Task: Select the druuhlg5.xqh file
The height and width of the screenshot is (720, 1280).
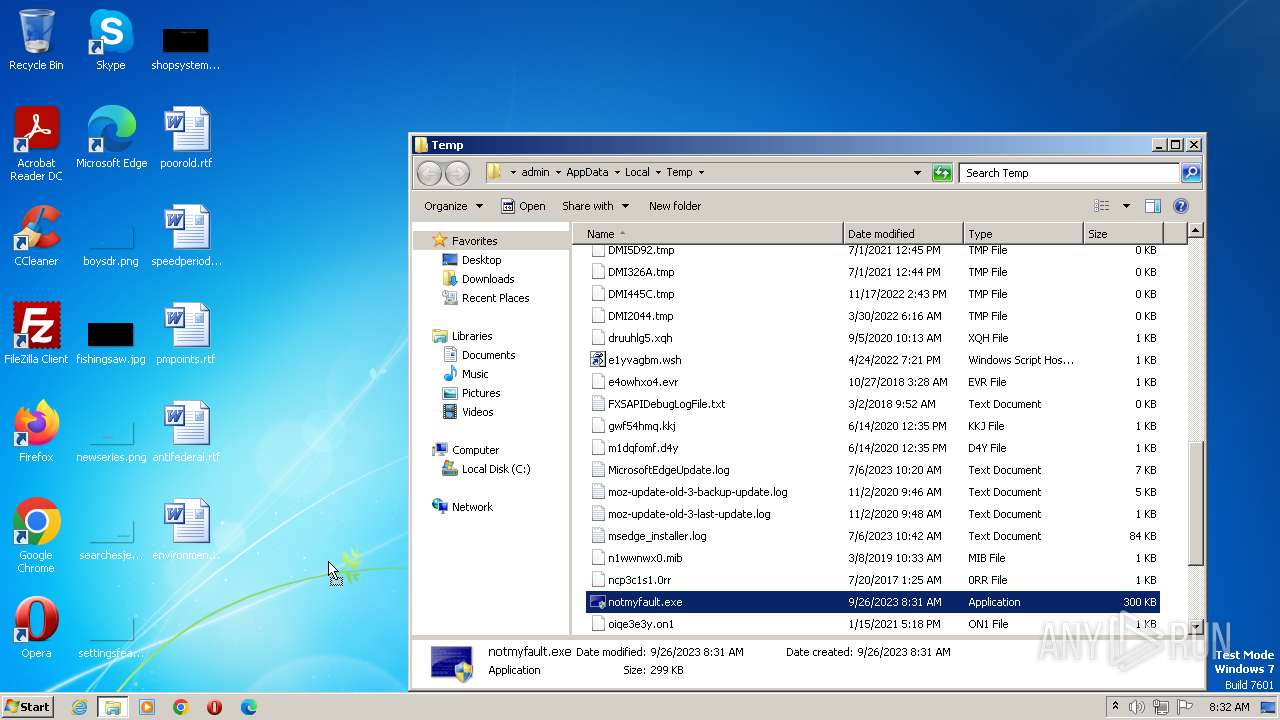Action: [x=873, y=338]
